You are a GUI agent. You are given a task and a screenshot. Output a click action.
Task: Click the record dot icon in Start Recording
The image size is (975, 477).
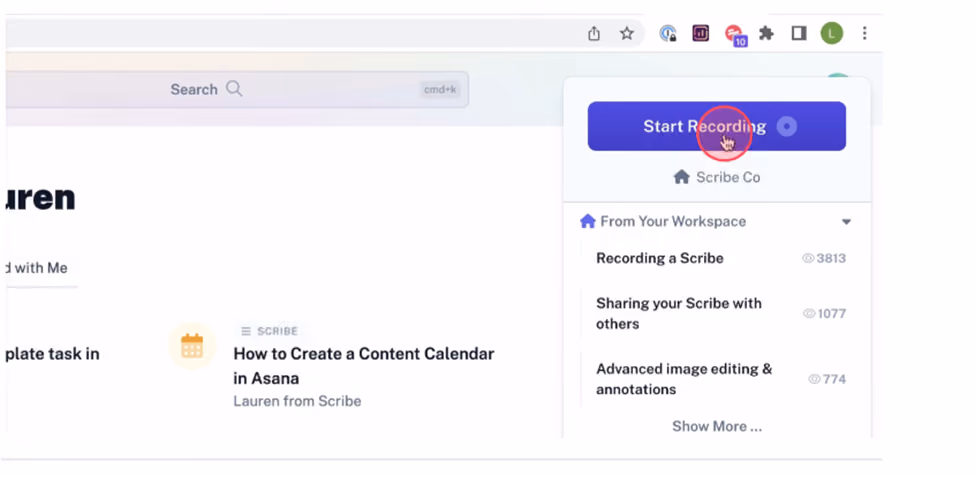click(787, 126)
